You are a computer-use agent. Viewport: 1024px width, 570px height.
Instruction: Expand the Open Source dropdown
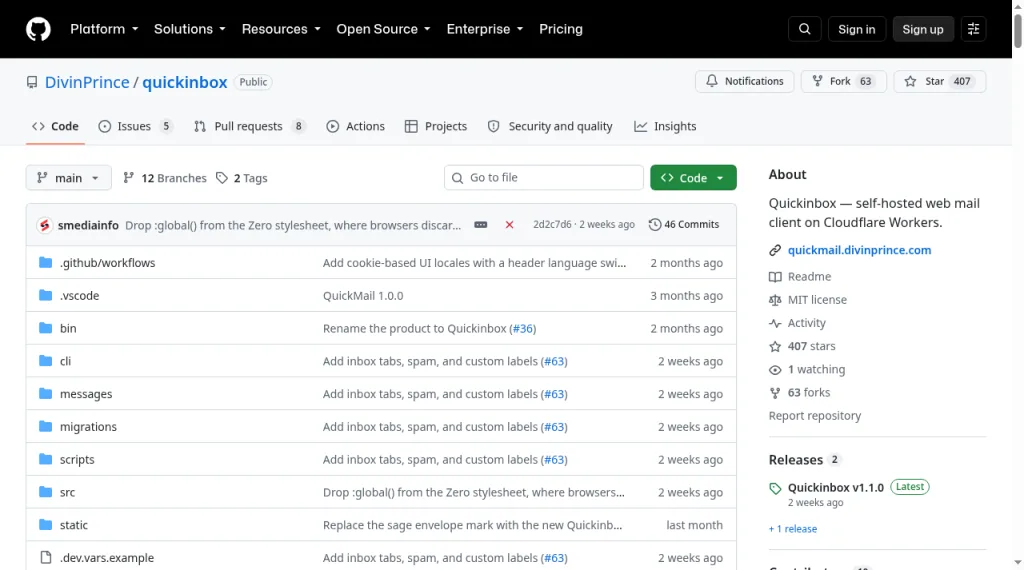pyautogui.click(x=383, y=29)
